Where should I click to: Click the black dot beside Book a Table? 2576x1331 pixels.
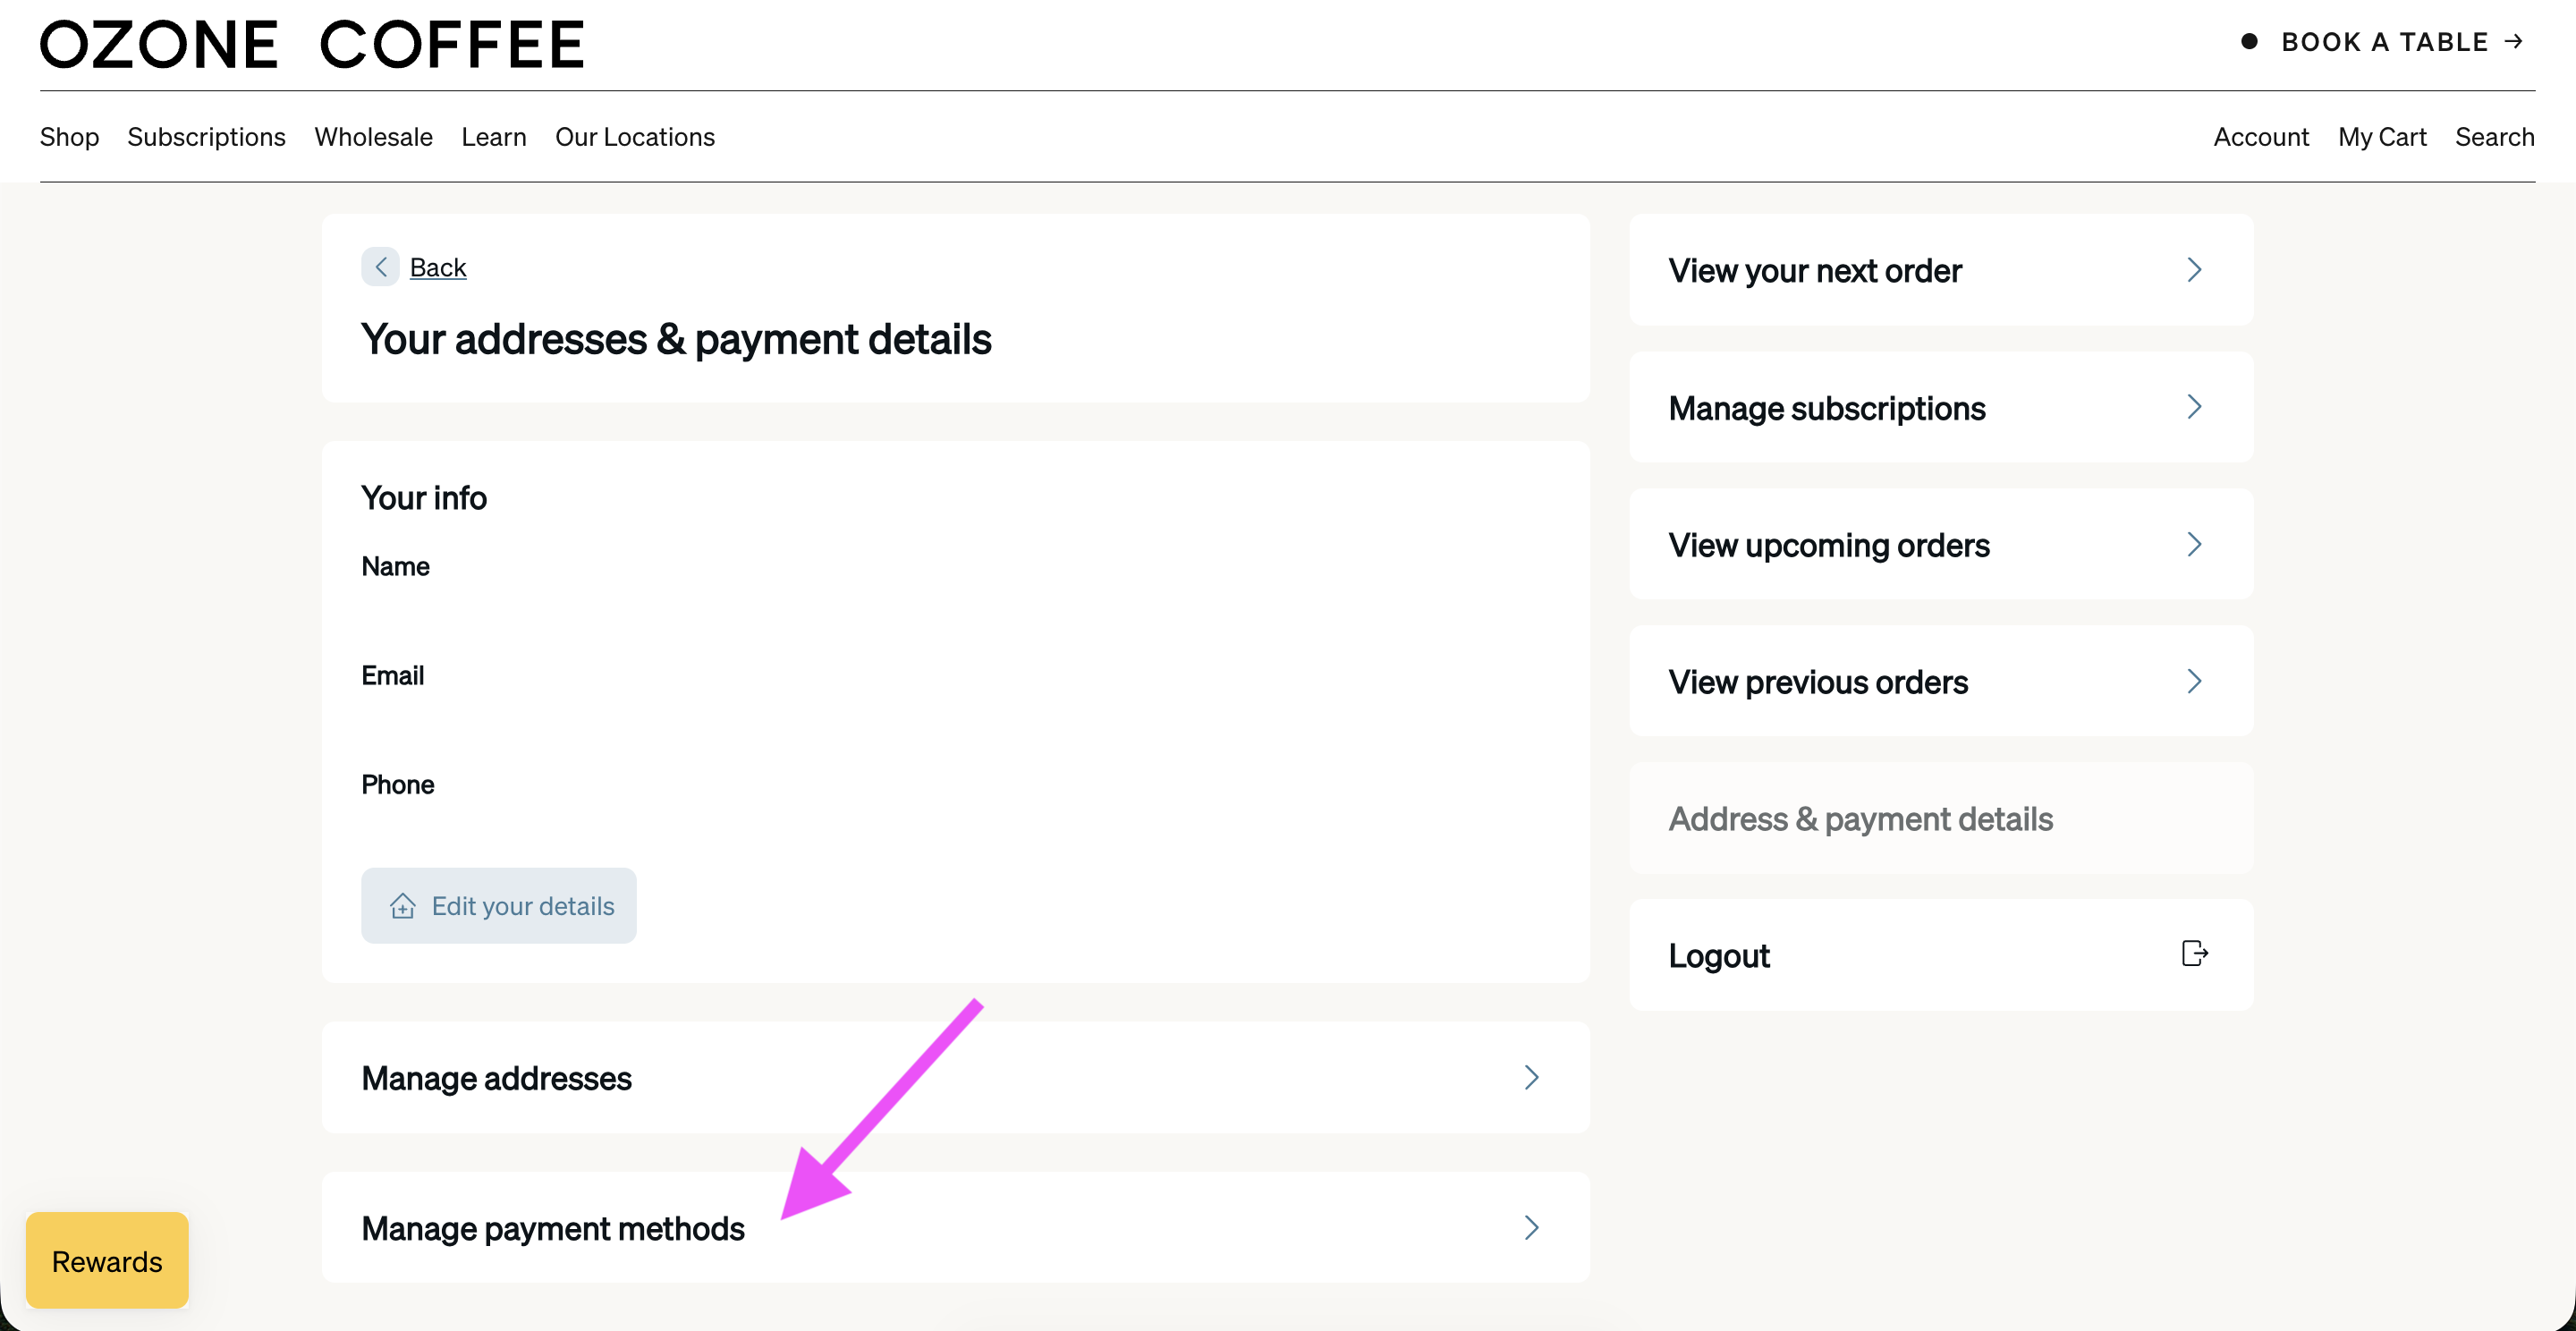tap(2249, 41)
